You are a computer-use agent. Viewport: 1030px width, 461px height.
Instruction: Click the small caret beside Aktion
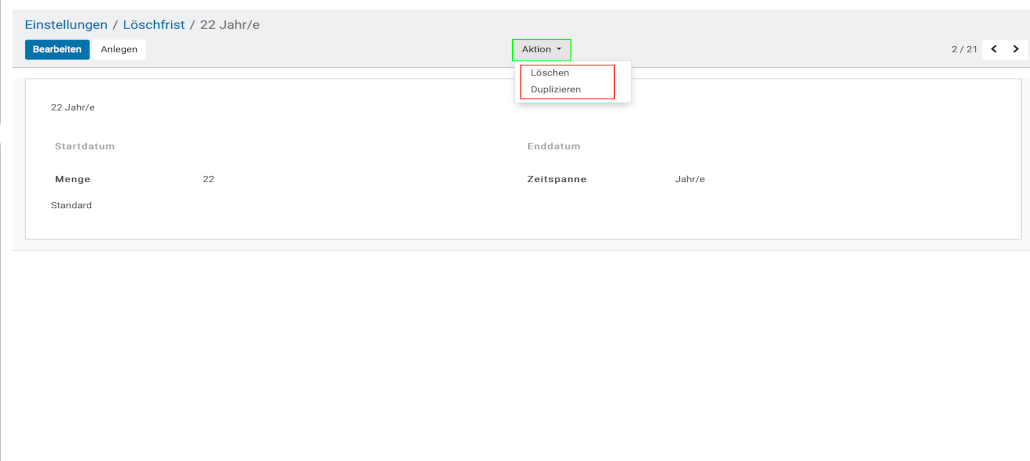(560, 49)
